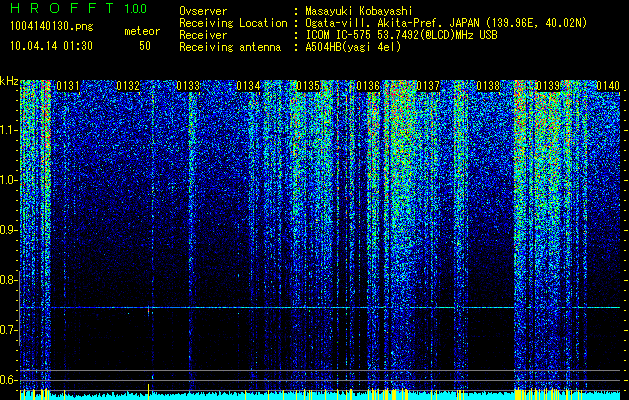
Task: Click the 0134 time marker
Action: pyautogui.click(x=248, y=86)
